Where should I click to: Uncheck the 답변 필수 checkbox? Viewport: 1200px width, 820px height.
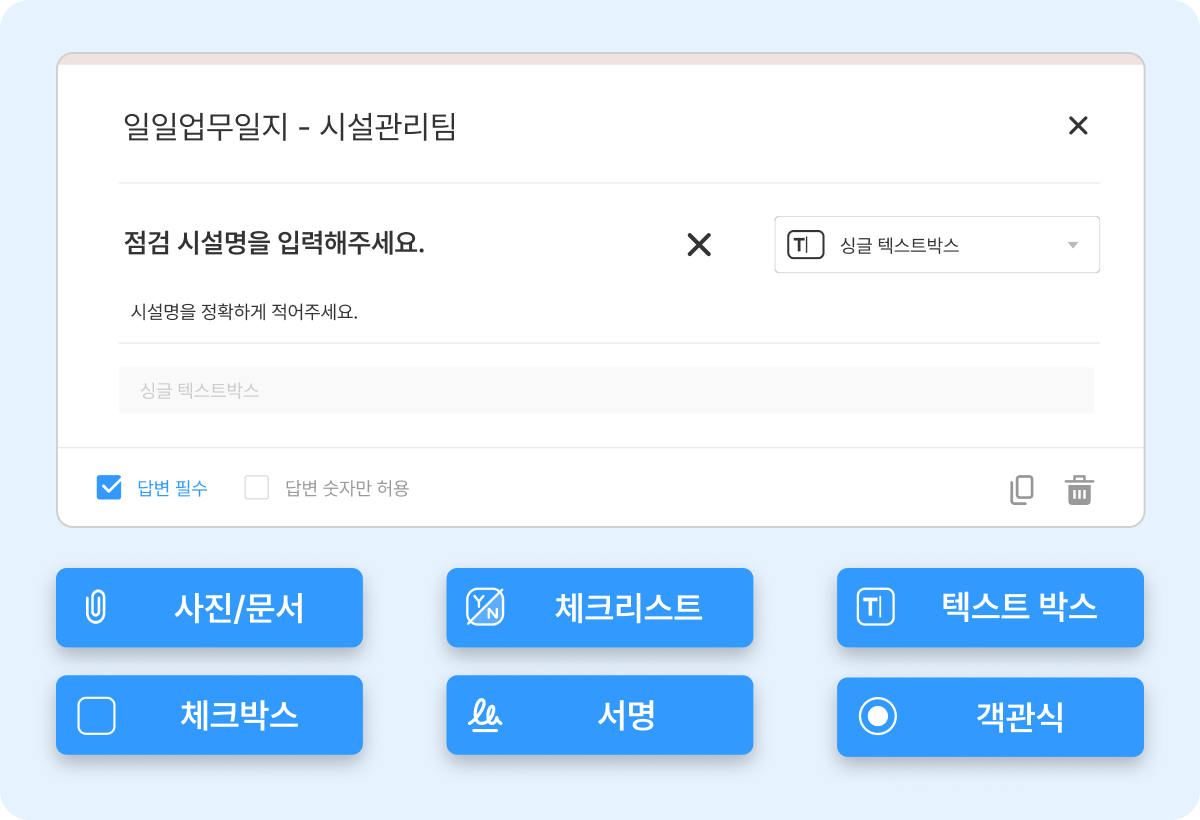[x=109, y=488]
